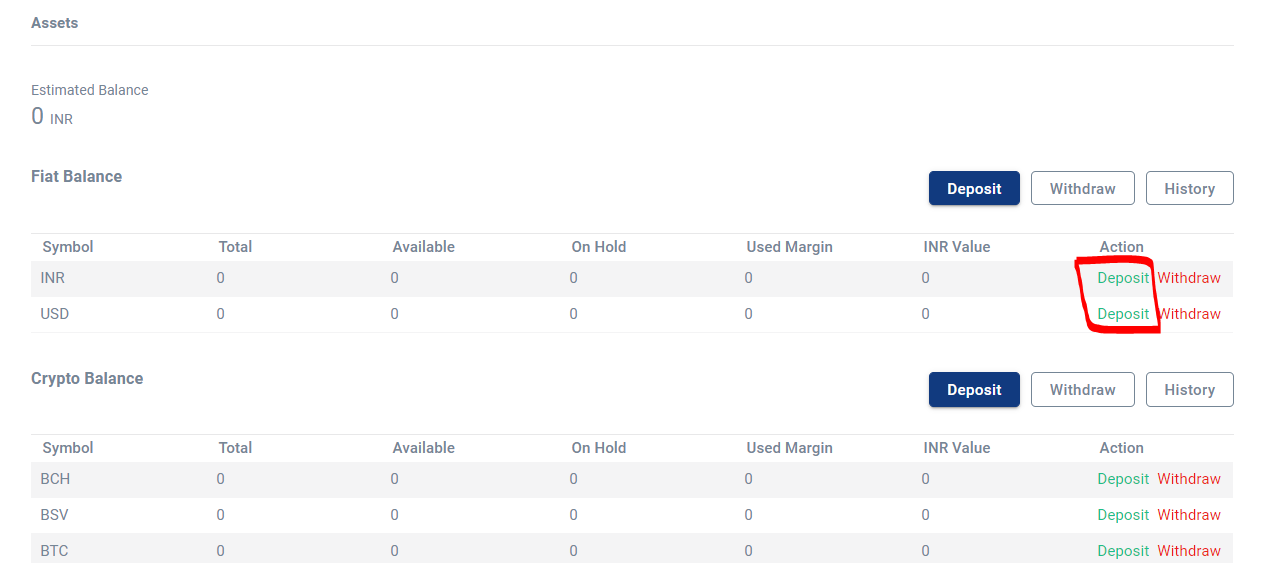This screenshot has width=1268, height=563.
Task: Click Withdraw link in USD row
Action: click(1189, 314)
